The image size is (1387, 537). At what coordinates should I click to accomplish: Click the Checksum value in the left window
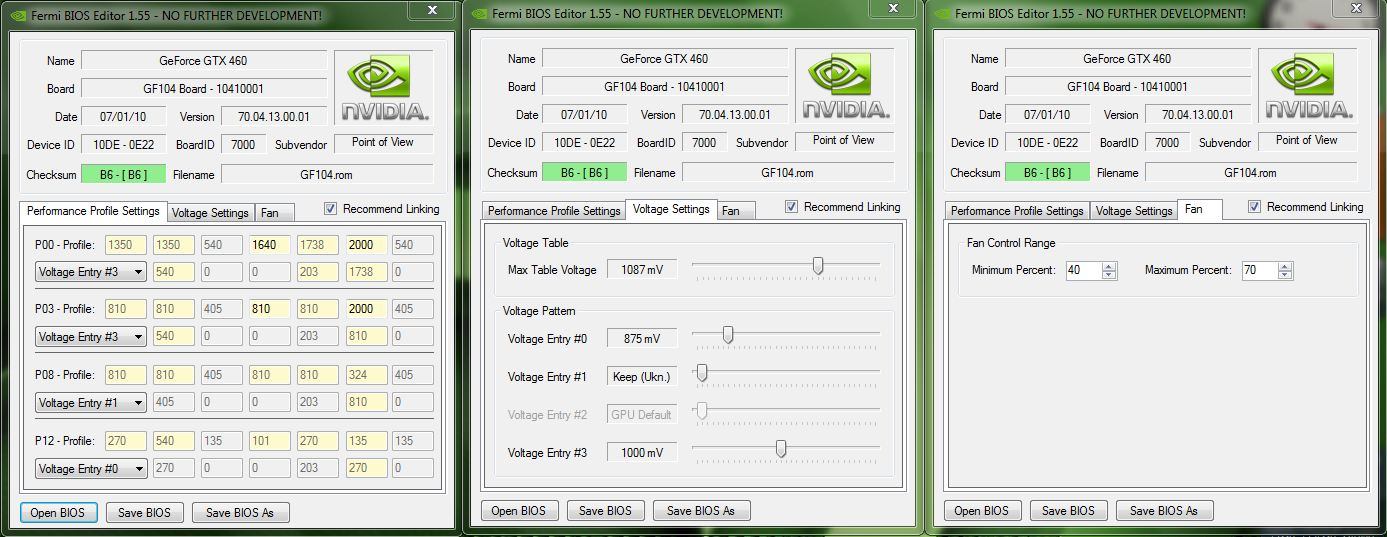pyautogui.click(x=124, y=175)
